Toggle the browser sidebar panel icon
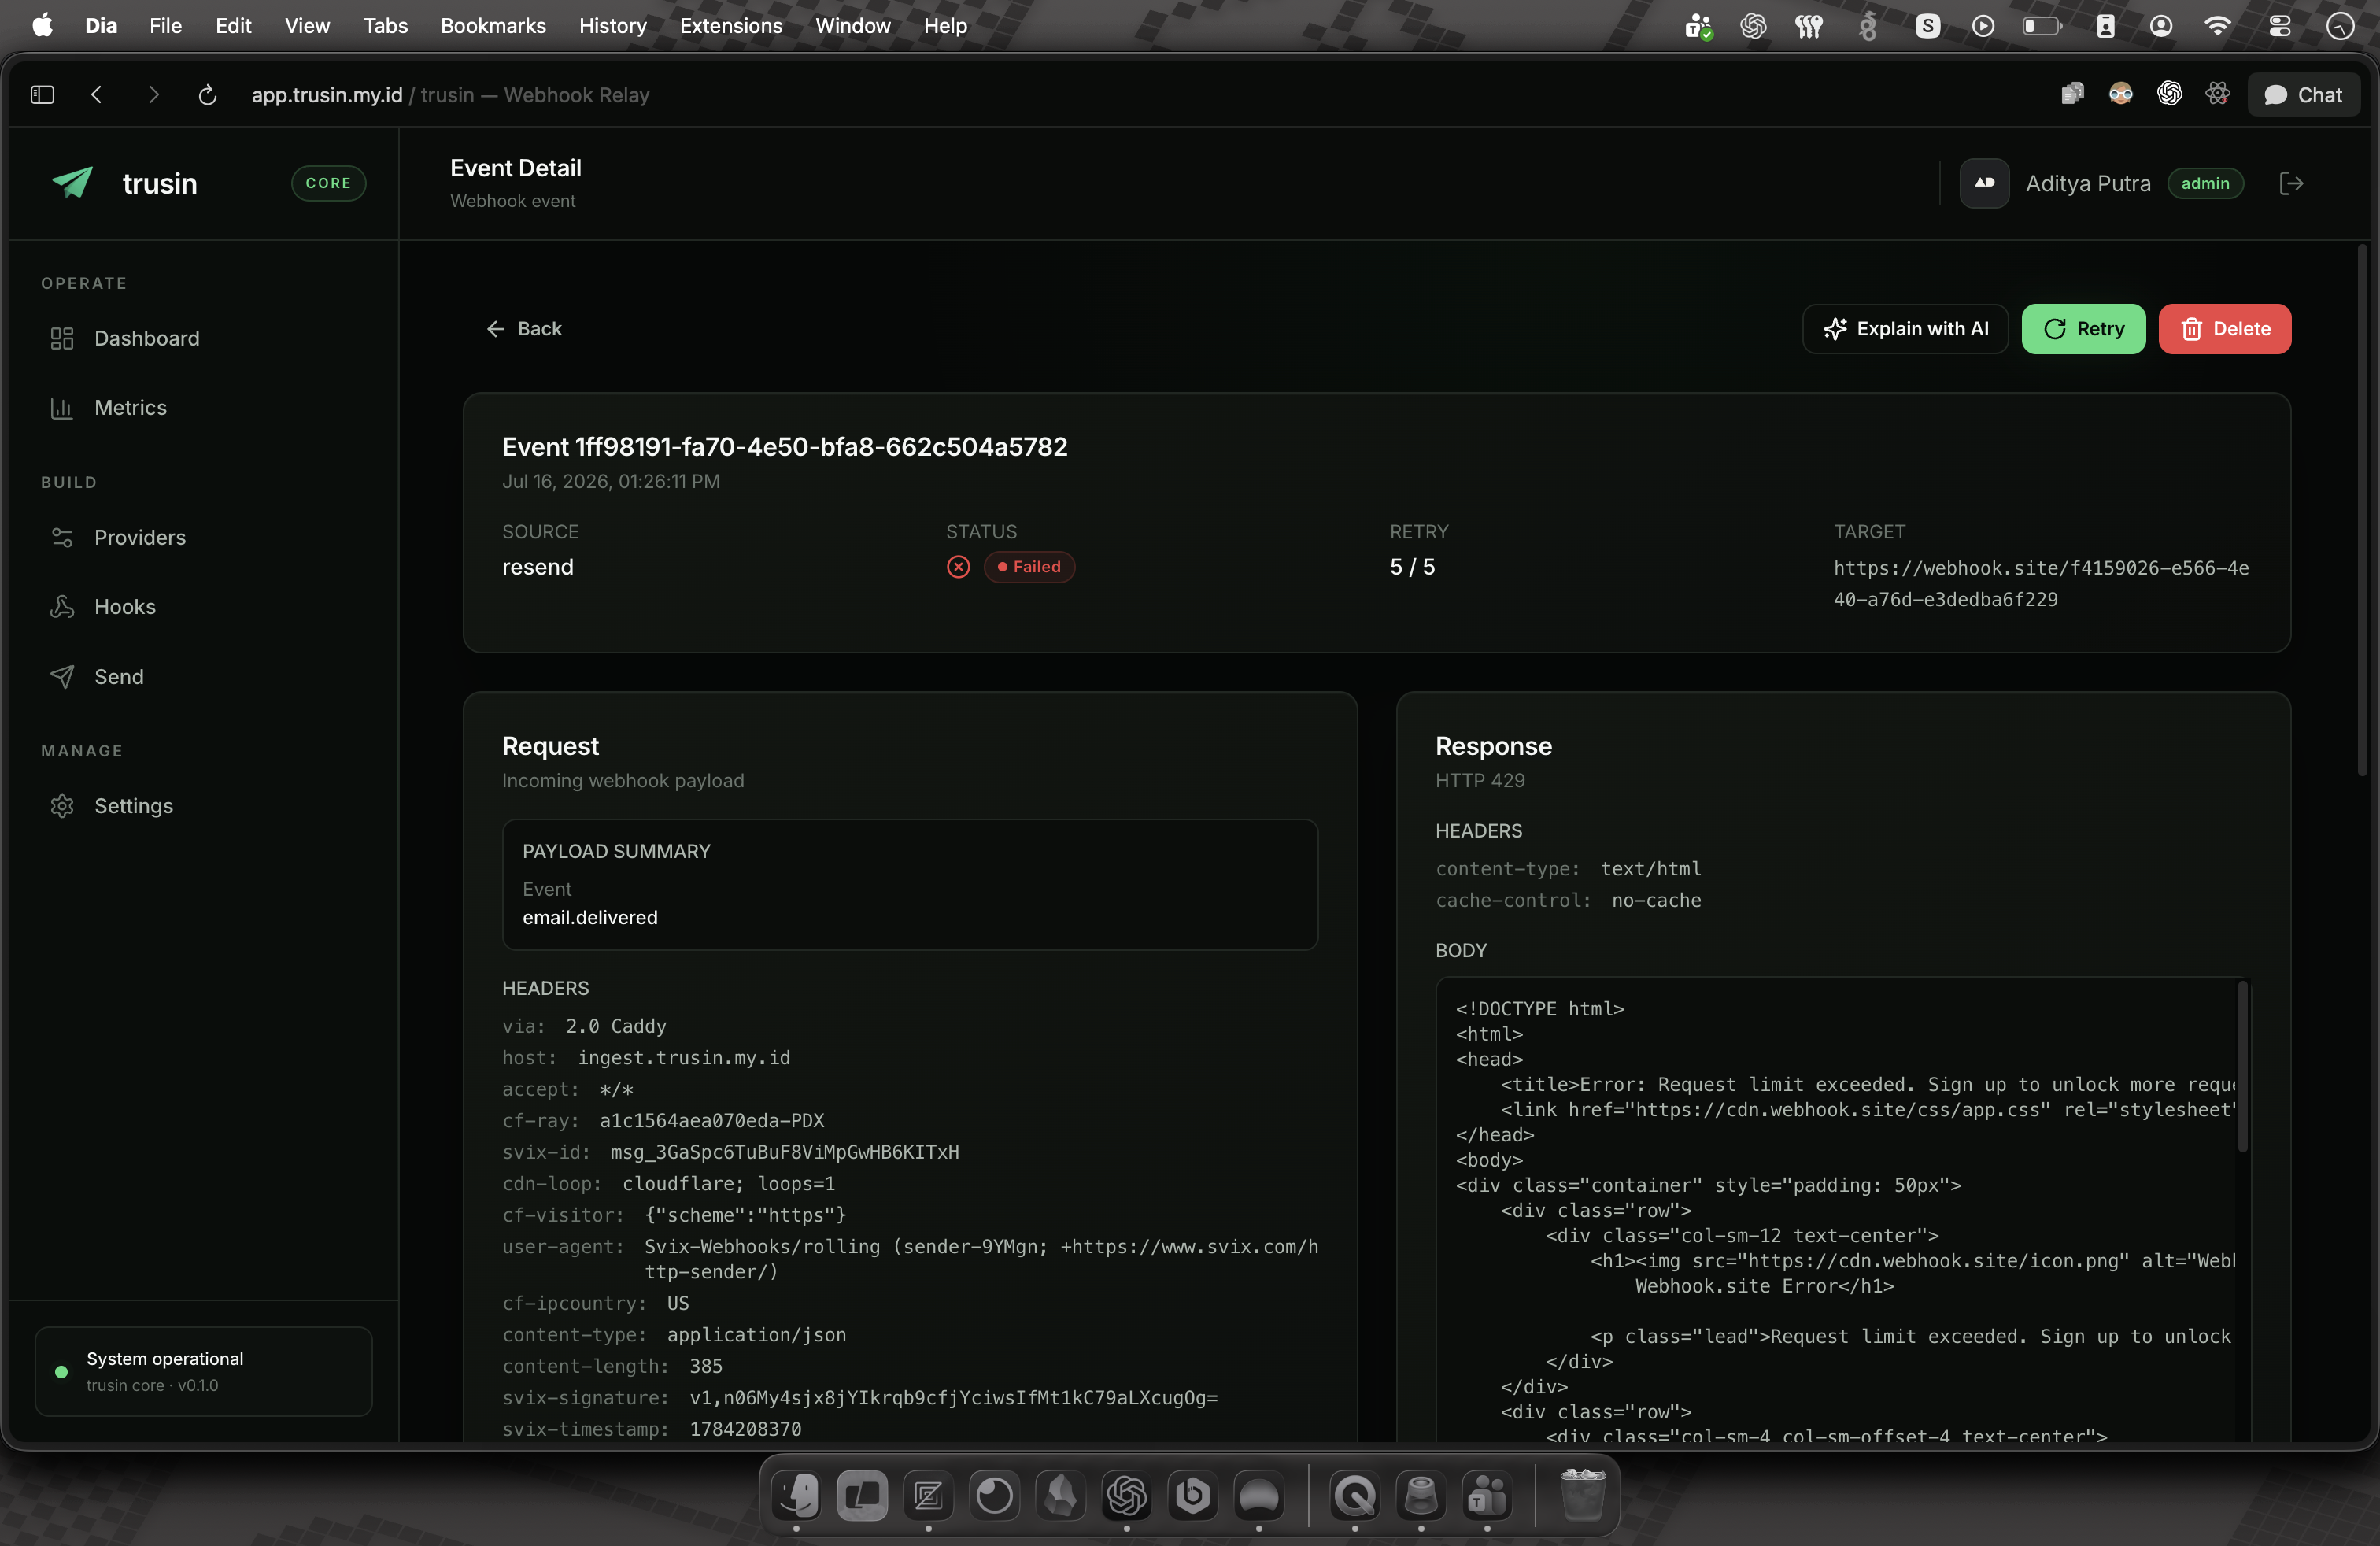 click(x=42, y=95)
